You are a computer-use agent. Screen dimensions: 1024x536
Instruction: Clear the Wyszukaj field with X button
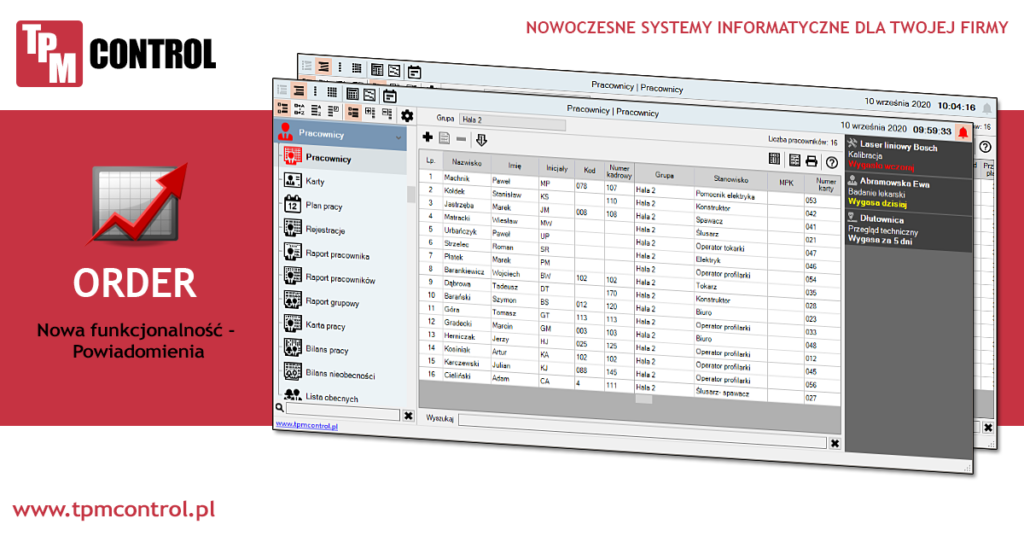[x=835, y=443]
